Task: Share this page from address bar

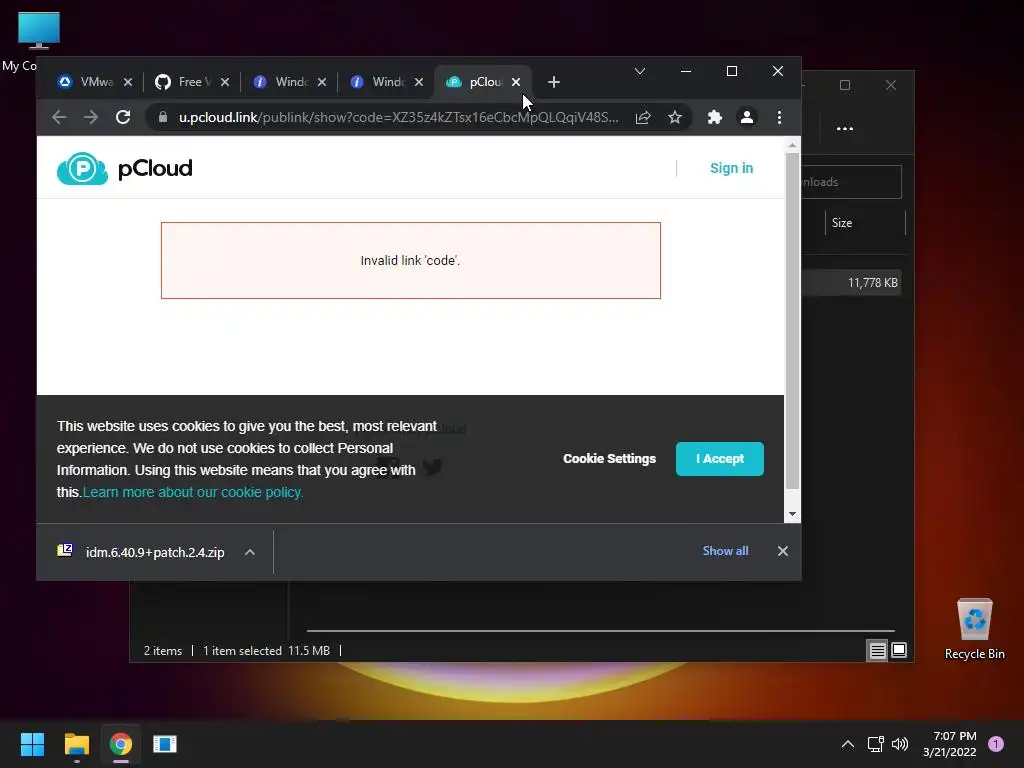Action: tap(643, 118)
